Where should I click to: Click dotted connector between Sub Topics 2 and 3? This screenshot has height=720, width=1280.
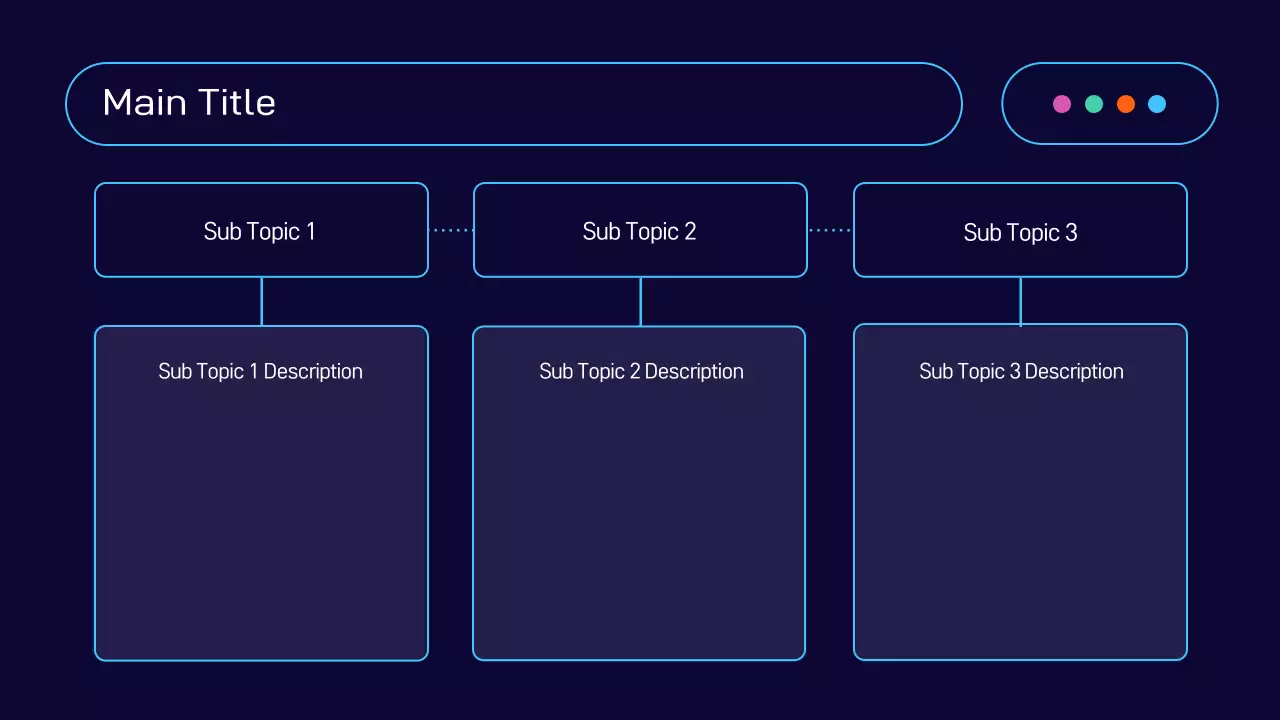830,230
